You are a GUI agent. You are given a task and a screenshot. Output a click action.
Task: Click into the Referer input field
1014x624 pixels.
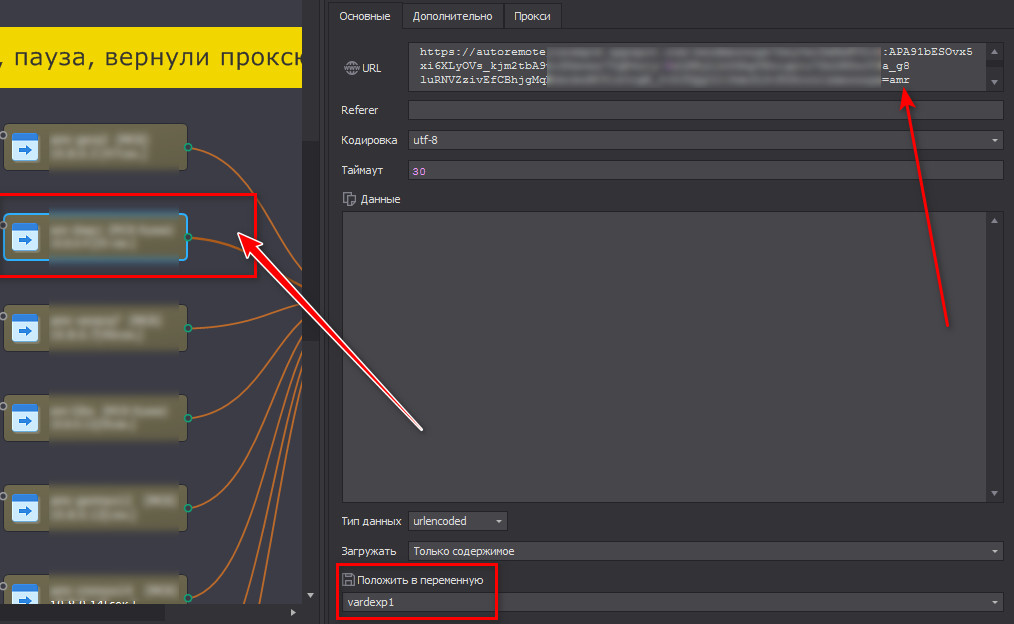(x=704, y=110)
